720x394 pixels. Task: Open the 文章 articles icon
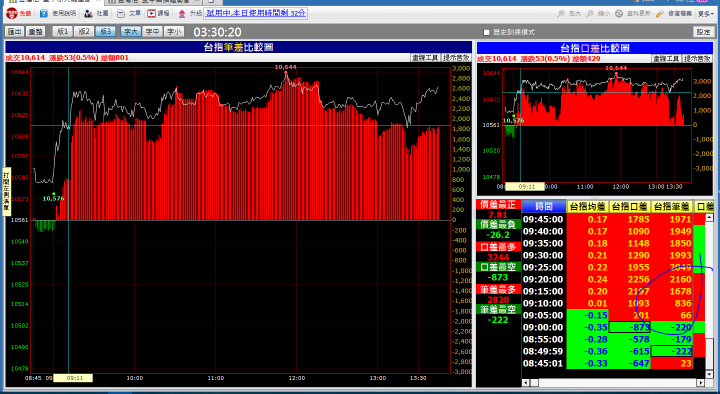coord(121,13)
